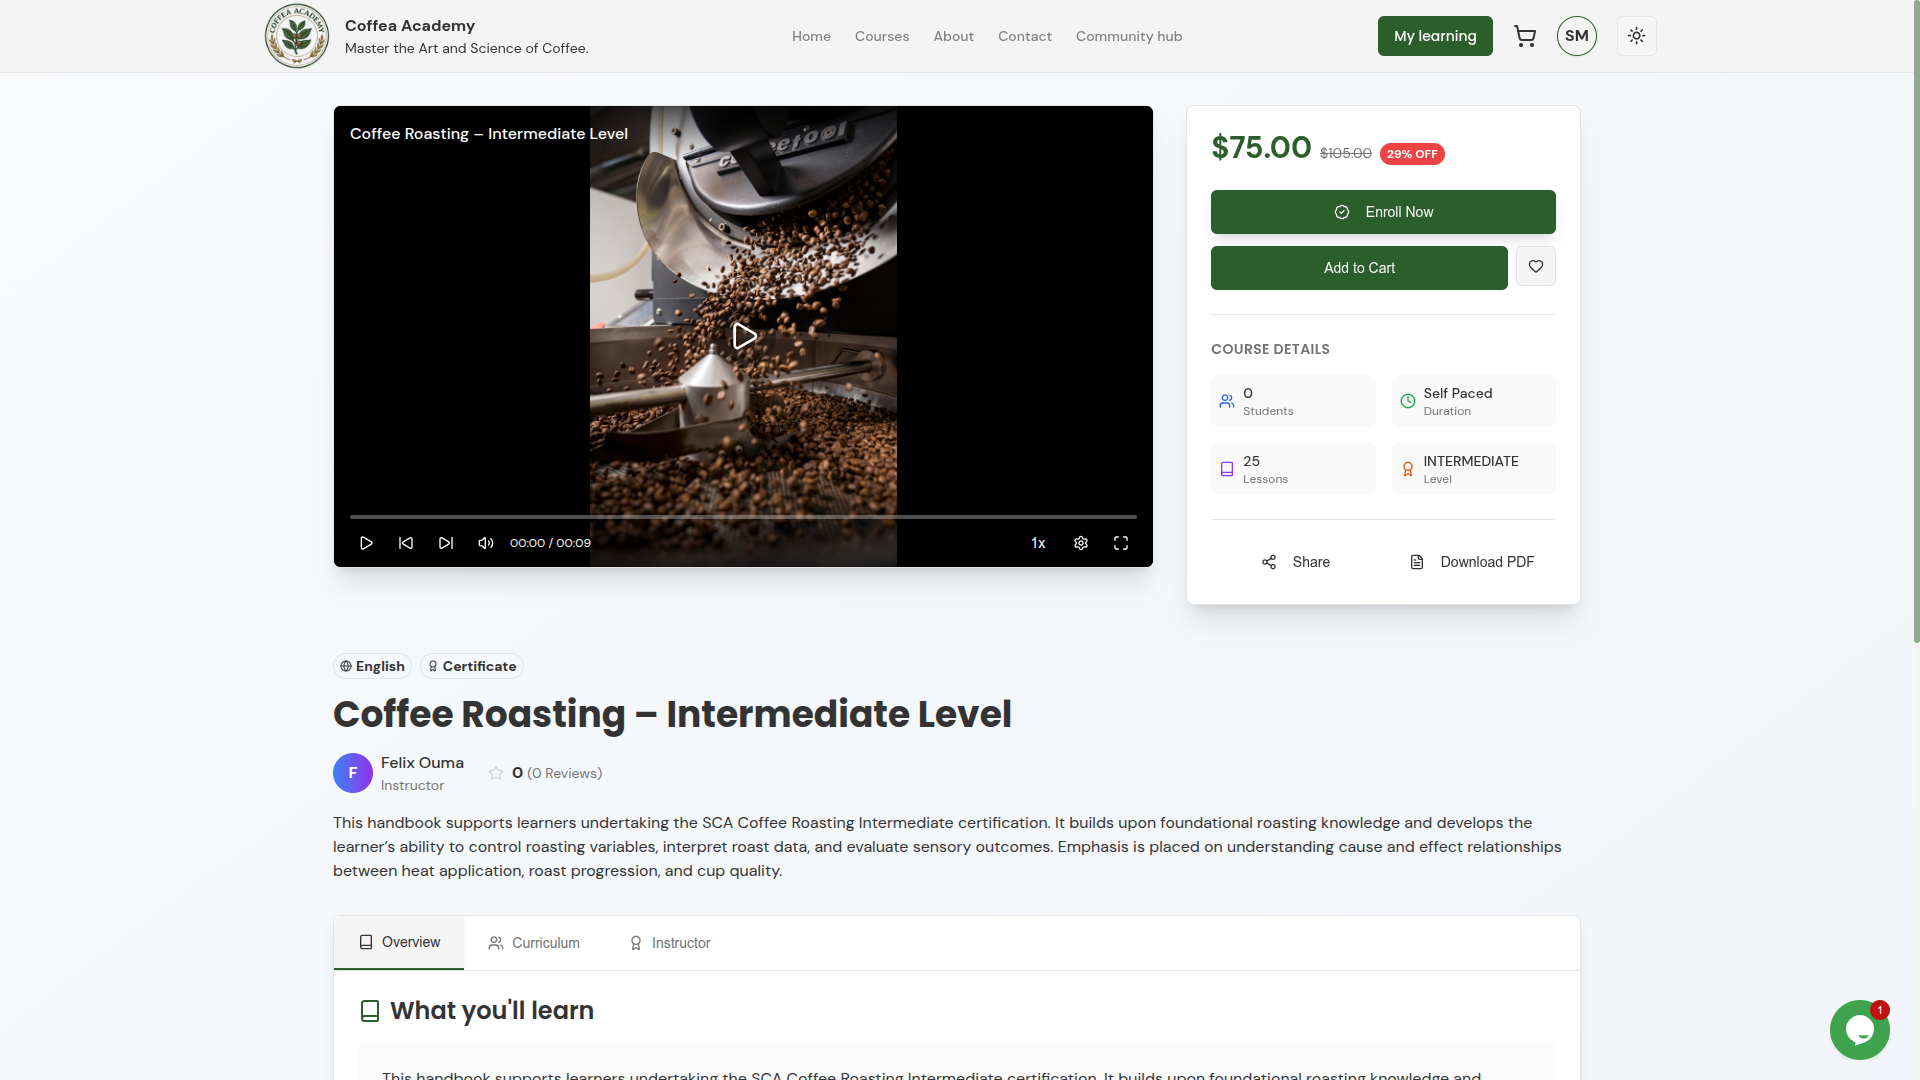Screen dimensions: 1920x1080
Task: Go to Home in navigation
Action: 811,36
